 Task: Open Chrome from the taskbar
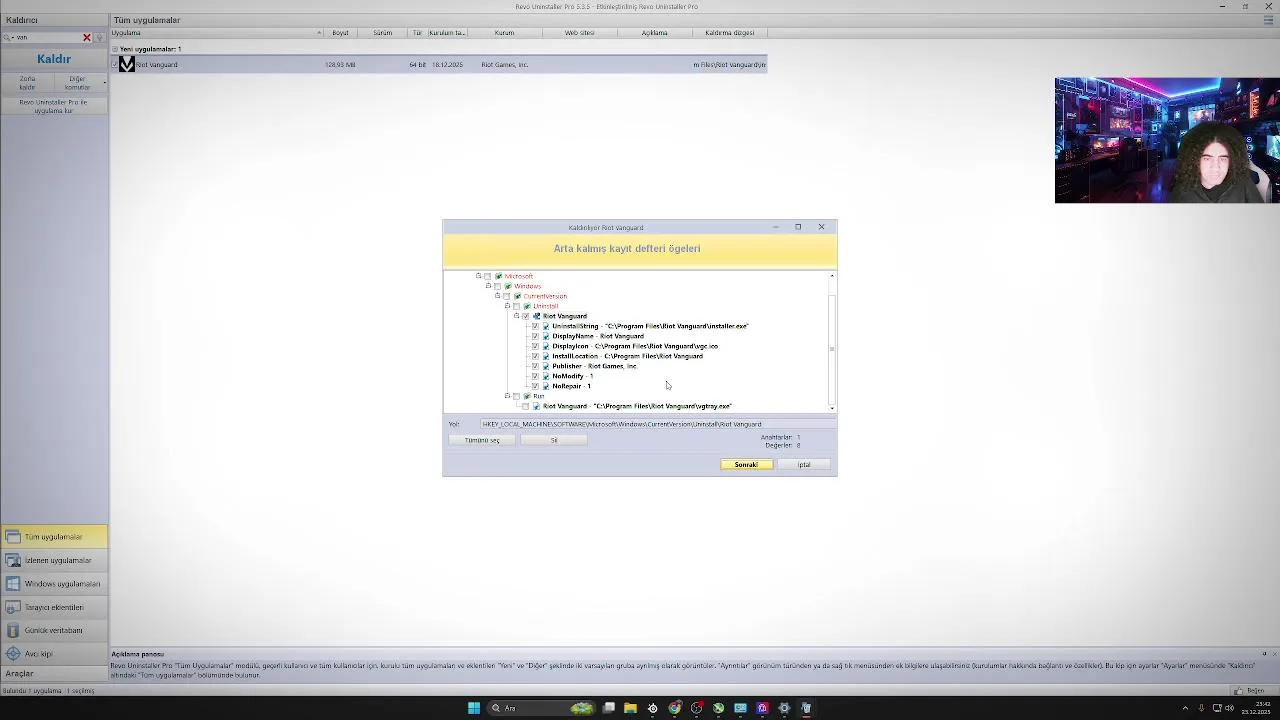[x=675, y=708]
